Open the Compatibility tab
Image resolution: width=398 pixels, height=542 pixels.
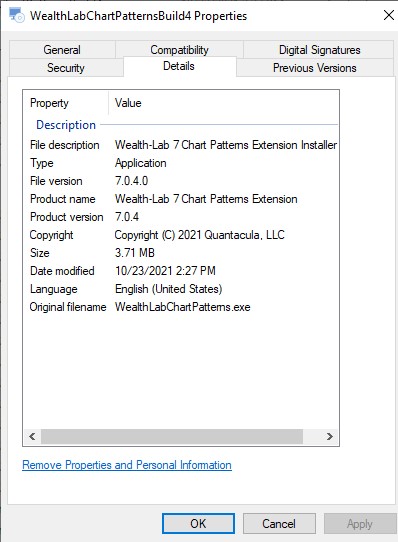[179, 50]
